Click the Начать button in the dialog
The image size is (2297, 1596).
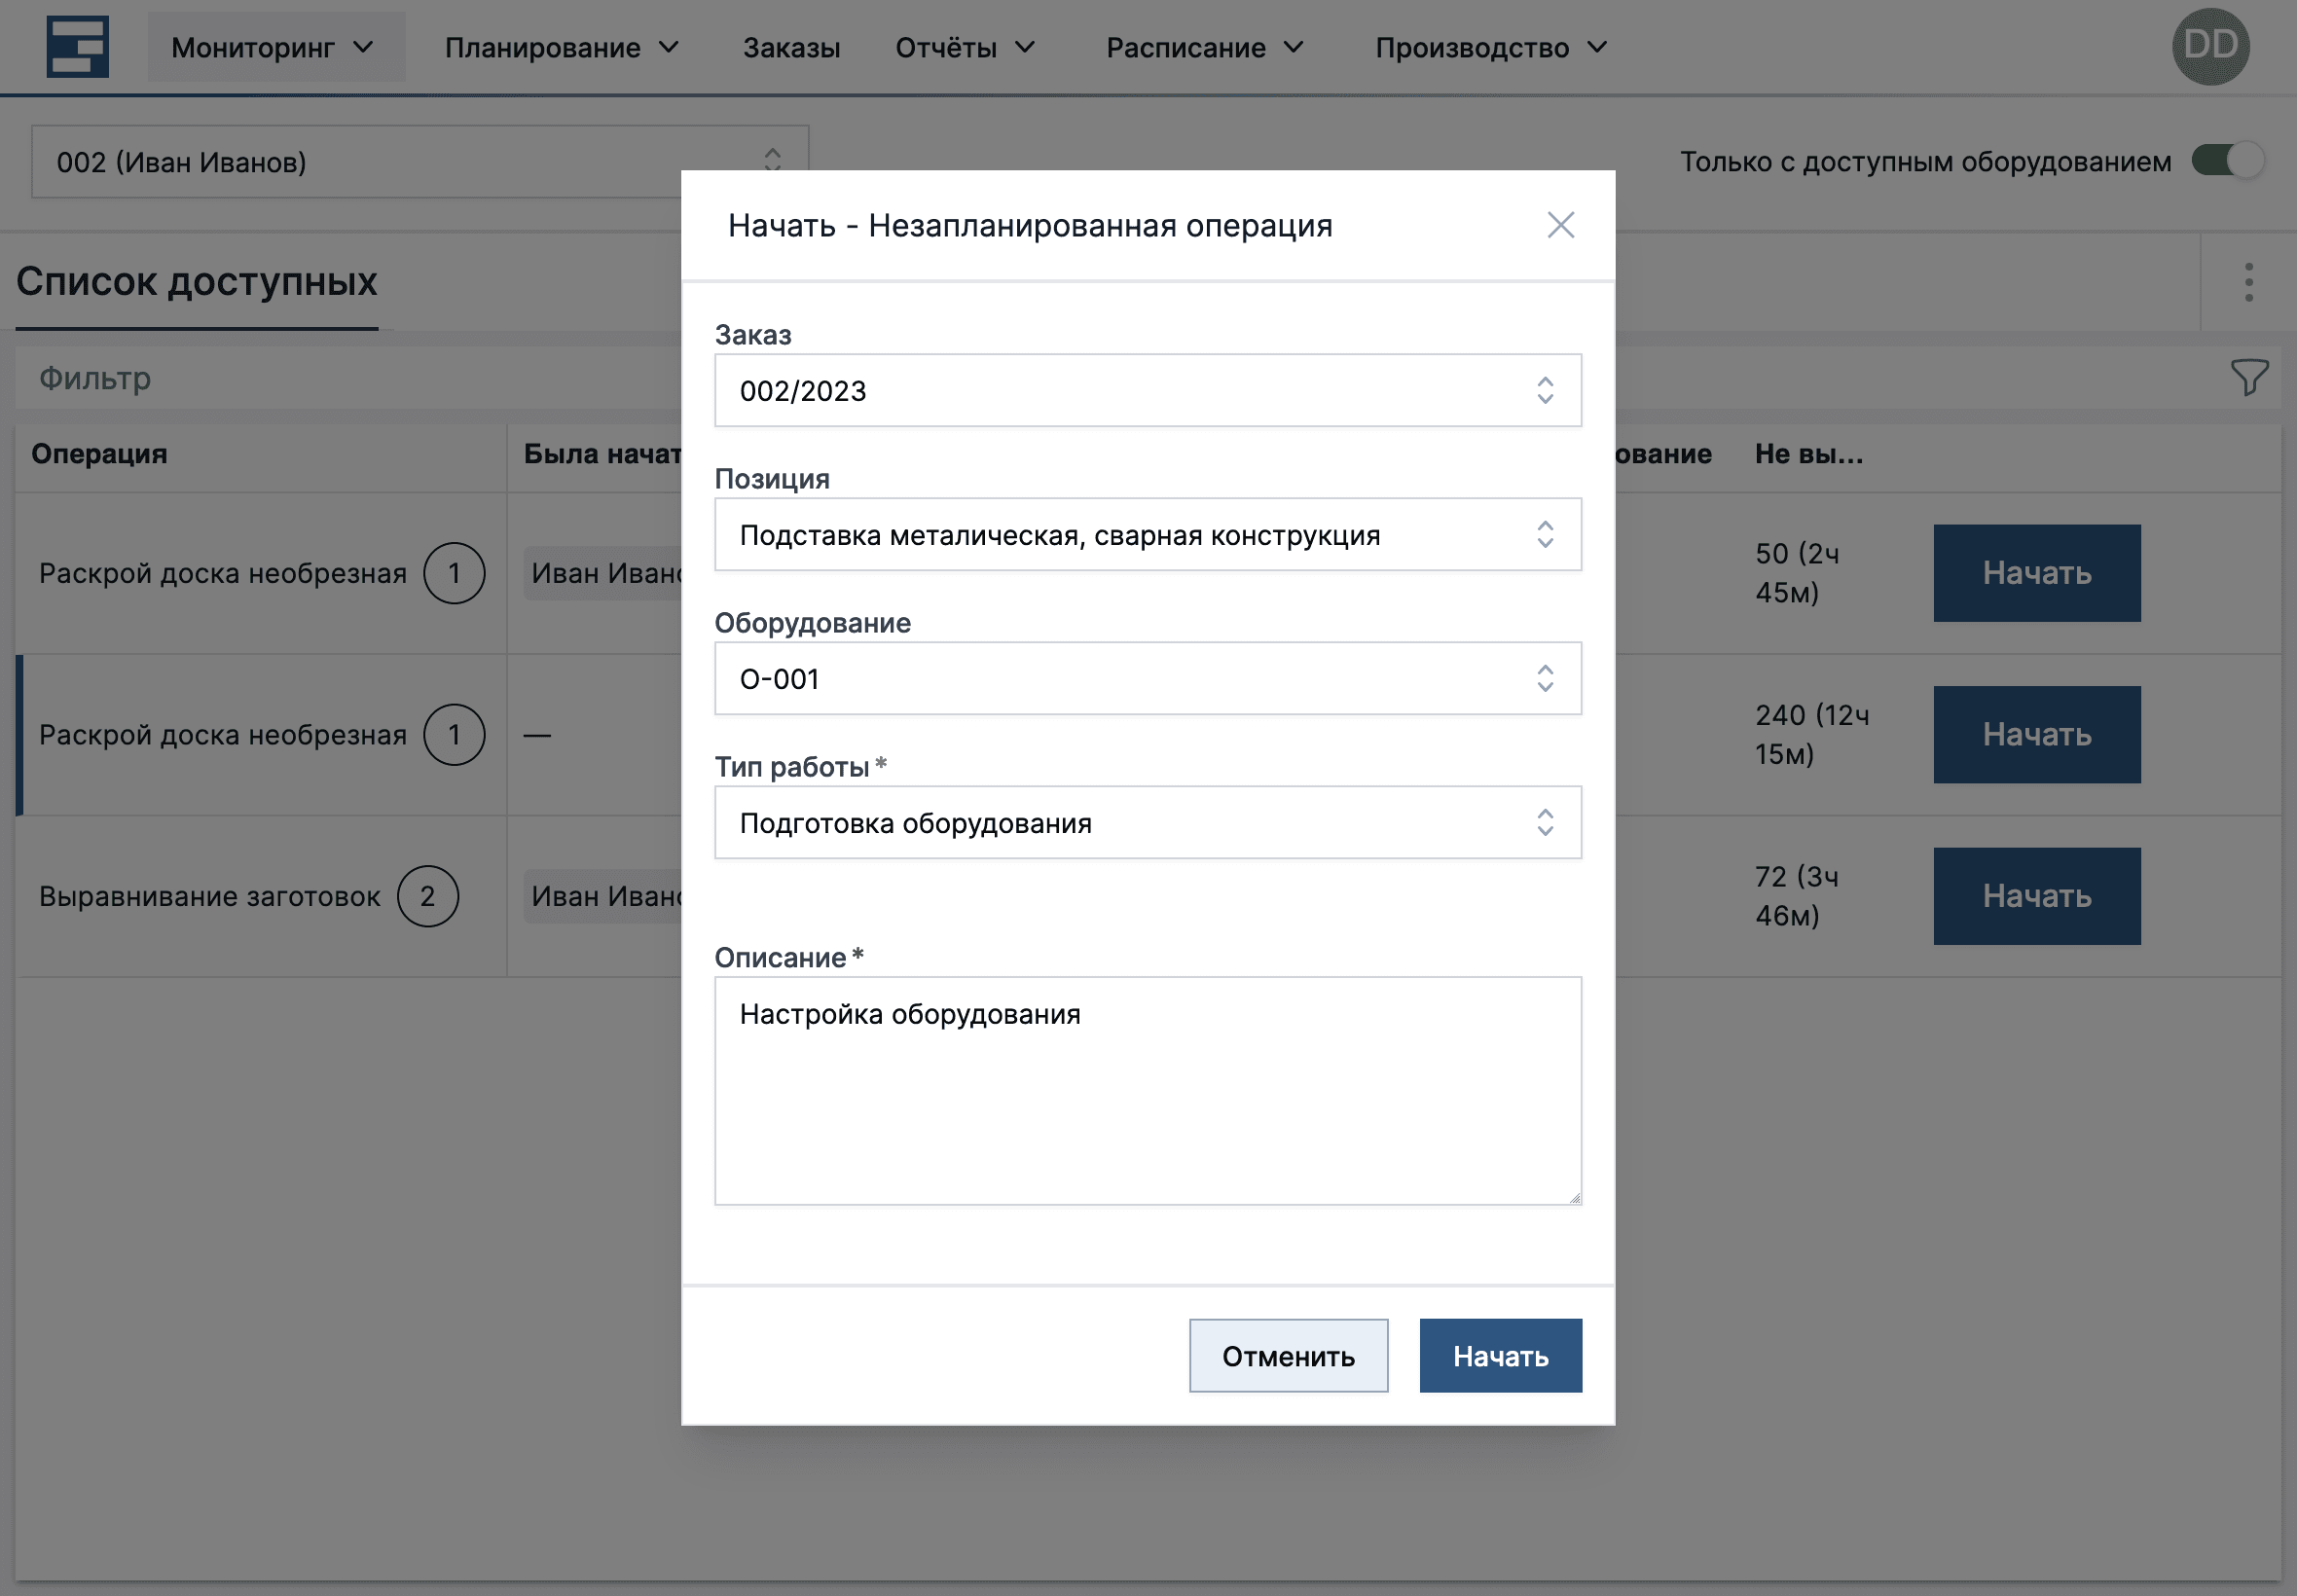tap(1500, 1355)
